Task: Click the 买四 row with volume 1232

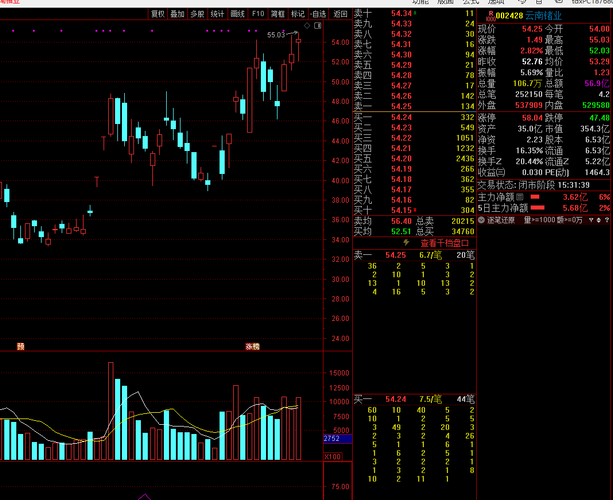Action: [414, 148]
